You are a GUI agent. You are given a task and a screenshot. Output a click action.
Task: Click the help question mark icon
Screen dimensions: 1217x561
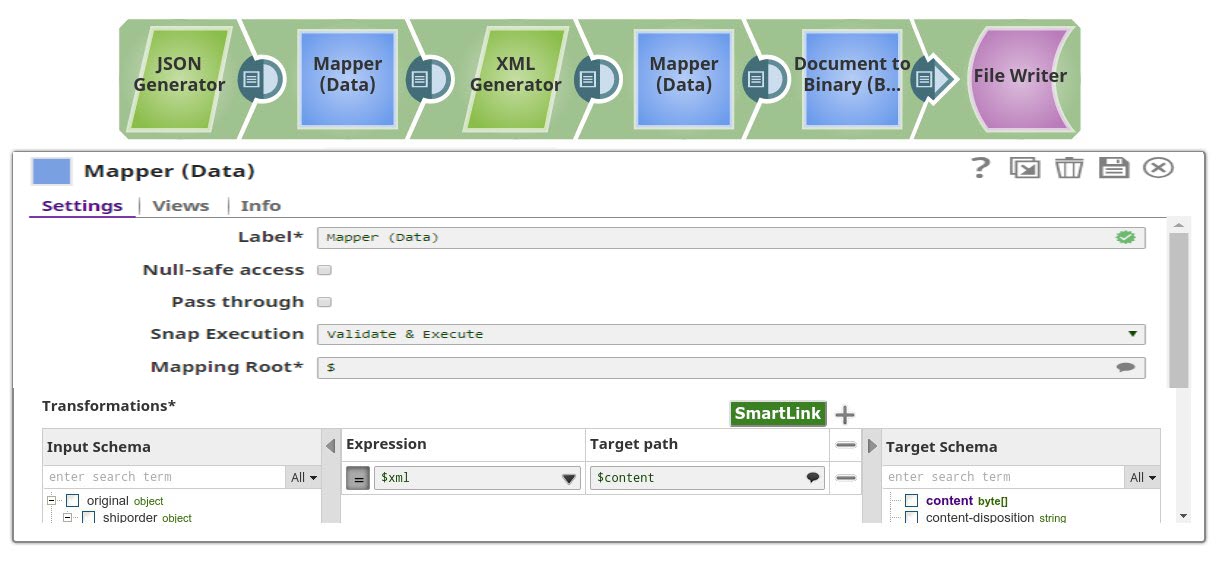[x=981, y=168]
